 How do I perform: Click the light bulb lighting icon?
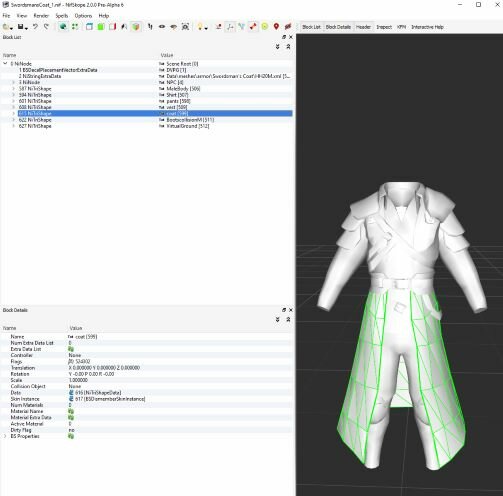coord(200,27)
